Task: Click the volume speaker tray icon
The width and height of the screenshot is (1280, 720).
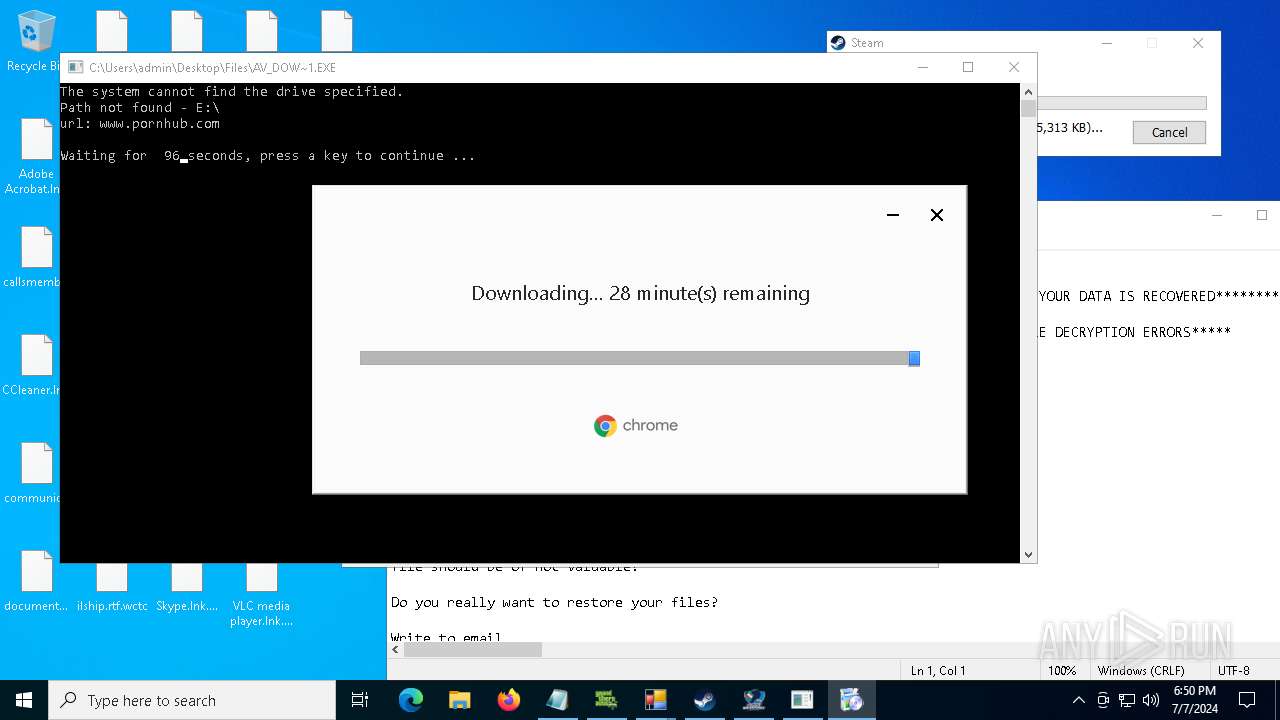Action: [1151, 700]
